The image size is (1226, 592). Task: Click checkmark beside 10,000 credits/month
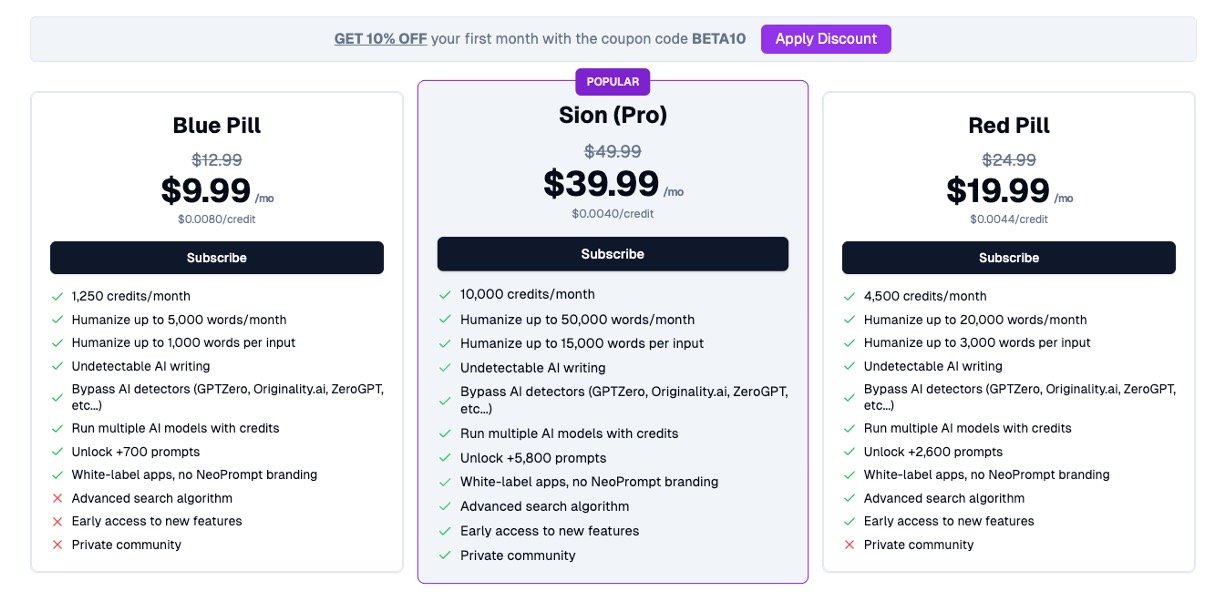point(445,295)
